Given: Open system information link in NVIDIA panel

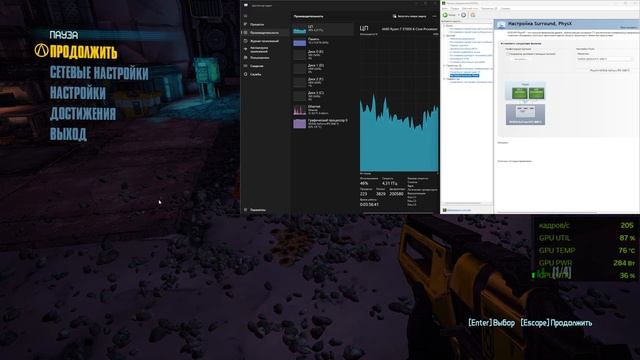Looking at the screenshot, I should pos(459,210).
